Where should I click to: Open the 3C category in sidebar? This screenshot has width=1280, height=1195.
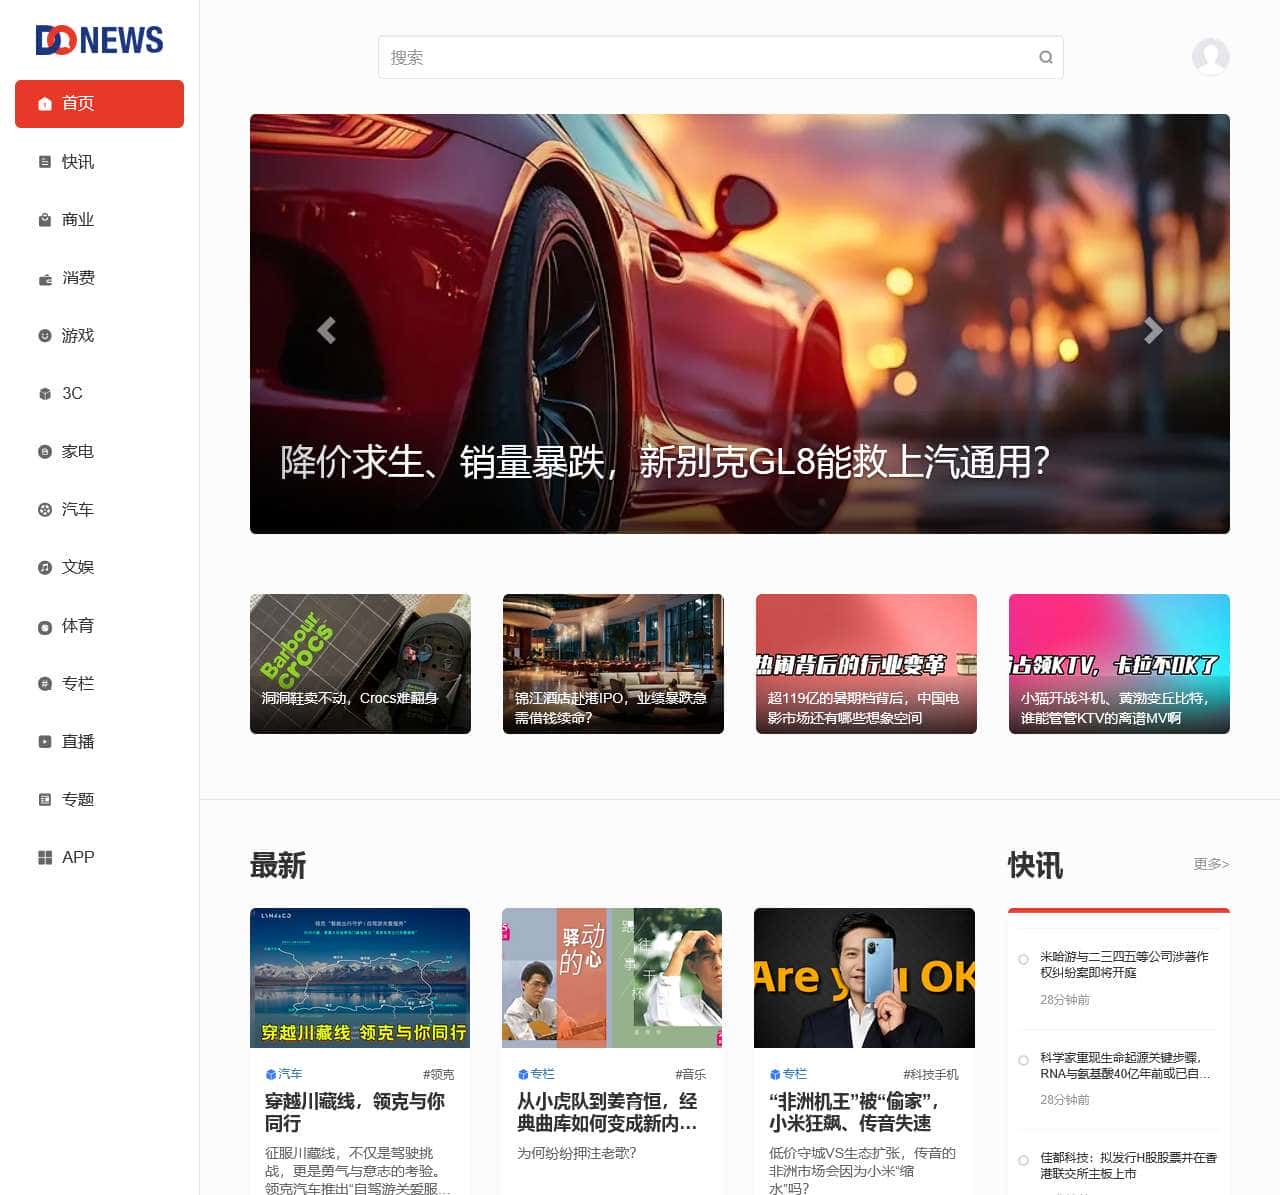(x=72, y=394)
